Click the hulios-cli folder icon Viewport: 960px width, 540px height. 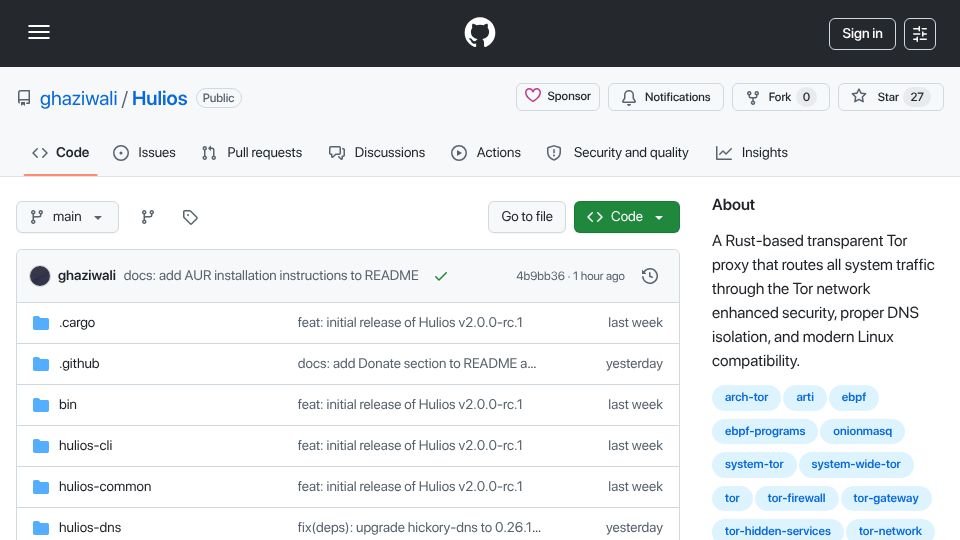click(x=41, y=446)
